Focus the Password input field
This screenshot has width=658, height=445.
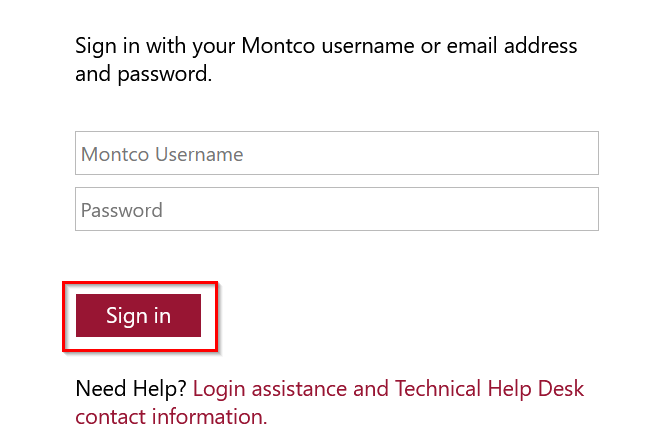(x=337, y=209)
